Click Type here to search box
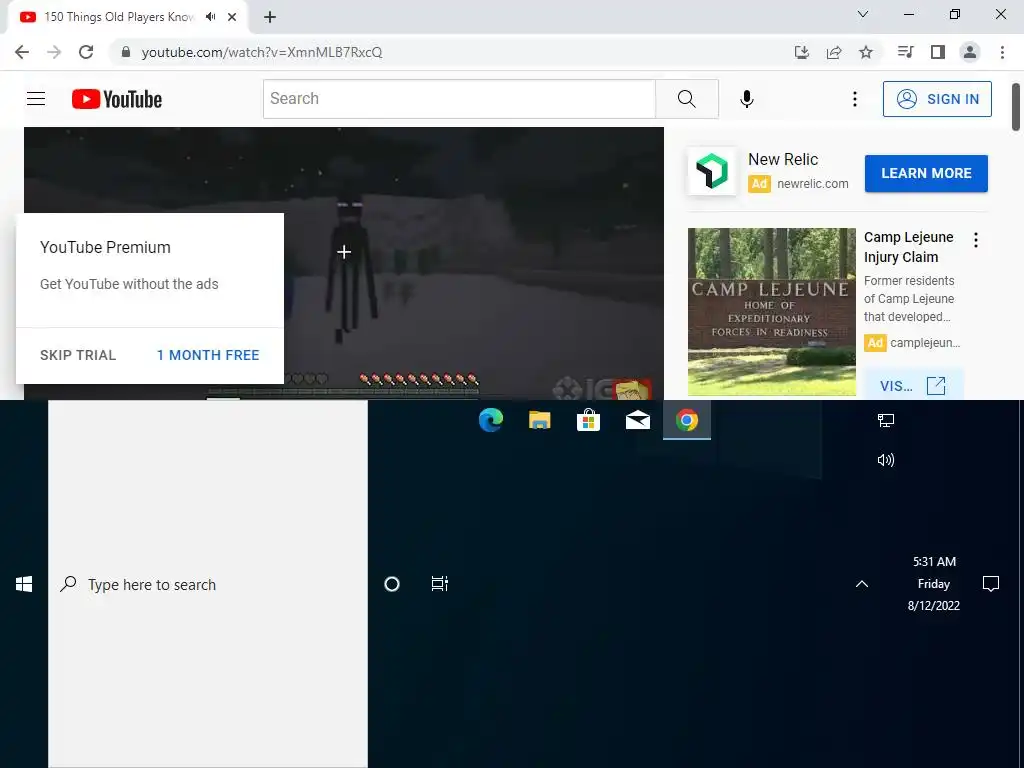 pyautogui.click(x=208, y=584)
